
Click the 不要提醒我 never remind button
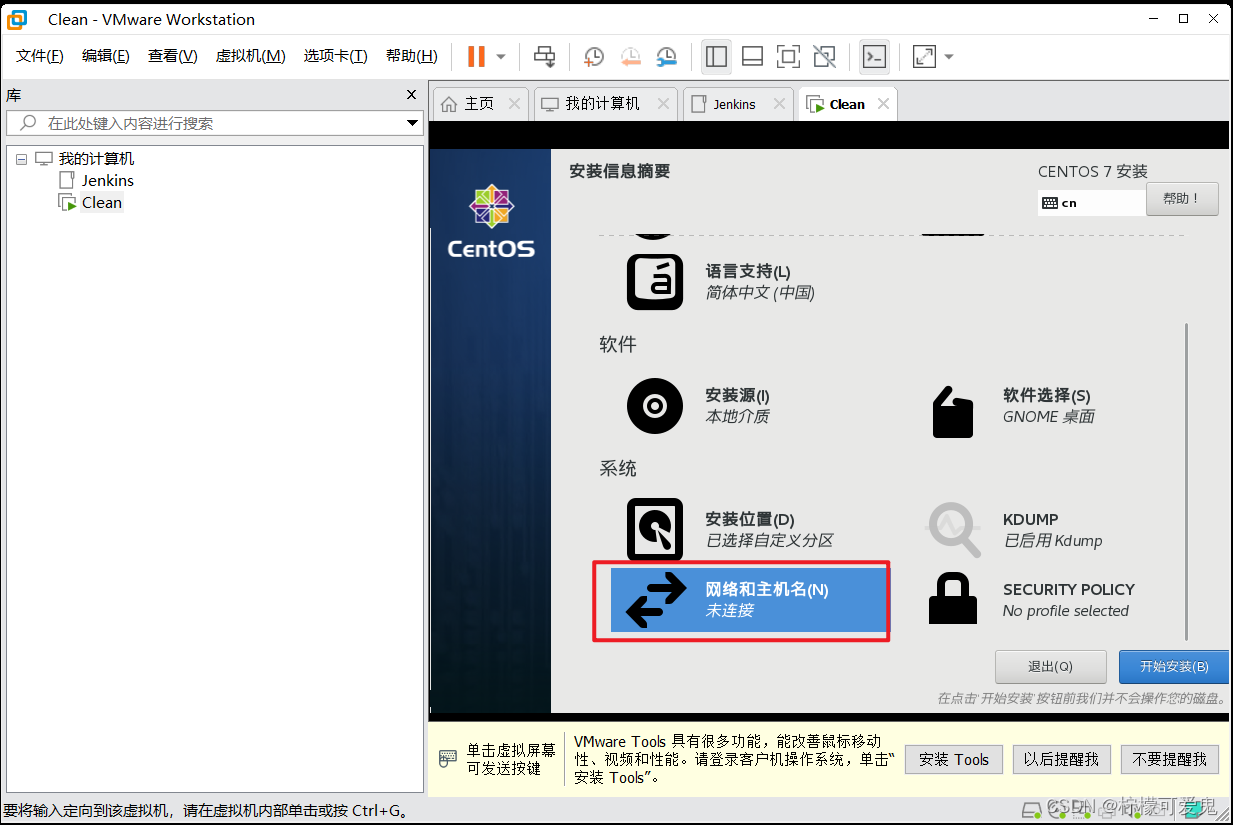point(1170,760)
